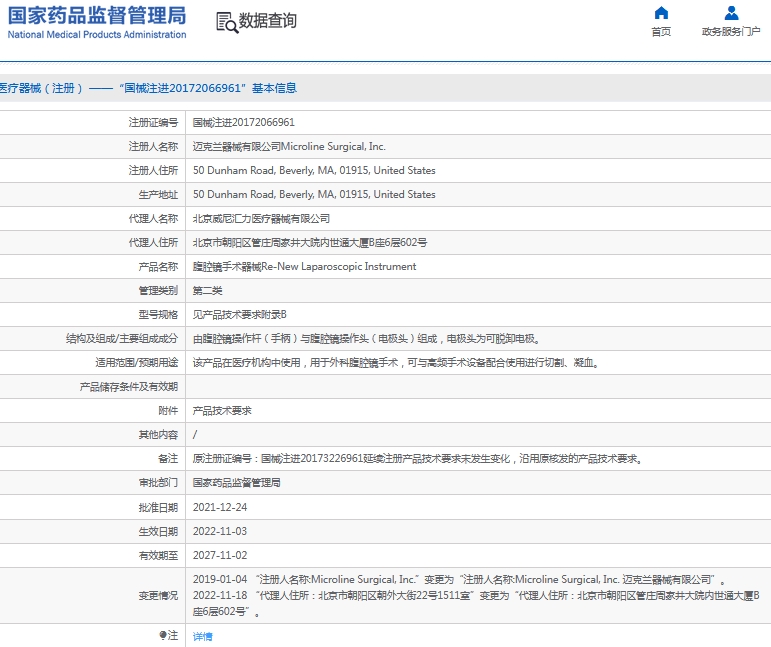Click the Microline Surgical registrant name value

pyautogui.click(x=288, y=146)
